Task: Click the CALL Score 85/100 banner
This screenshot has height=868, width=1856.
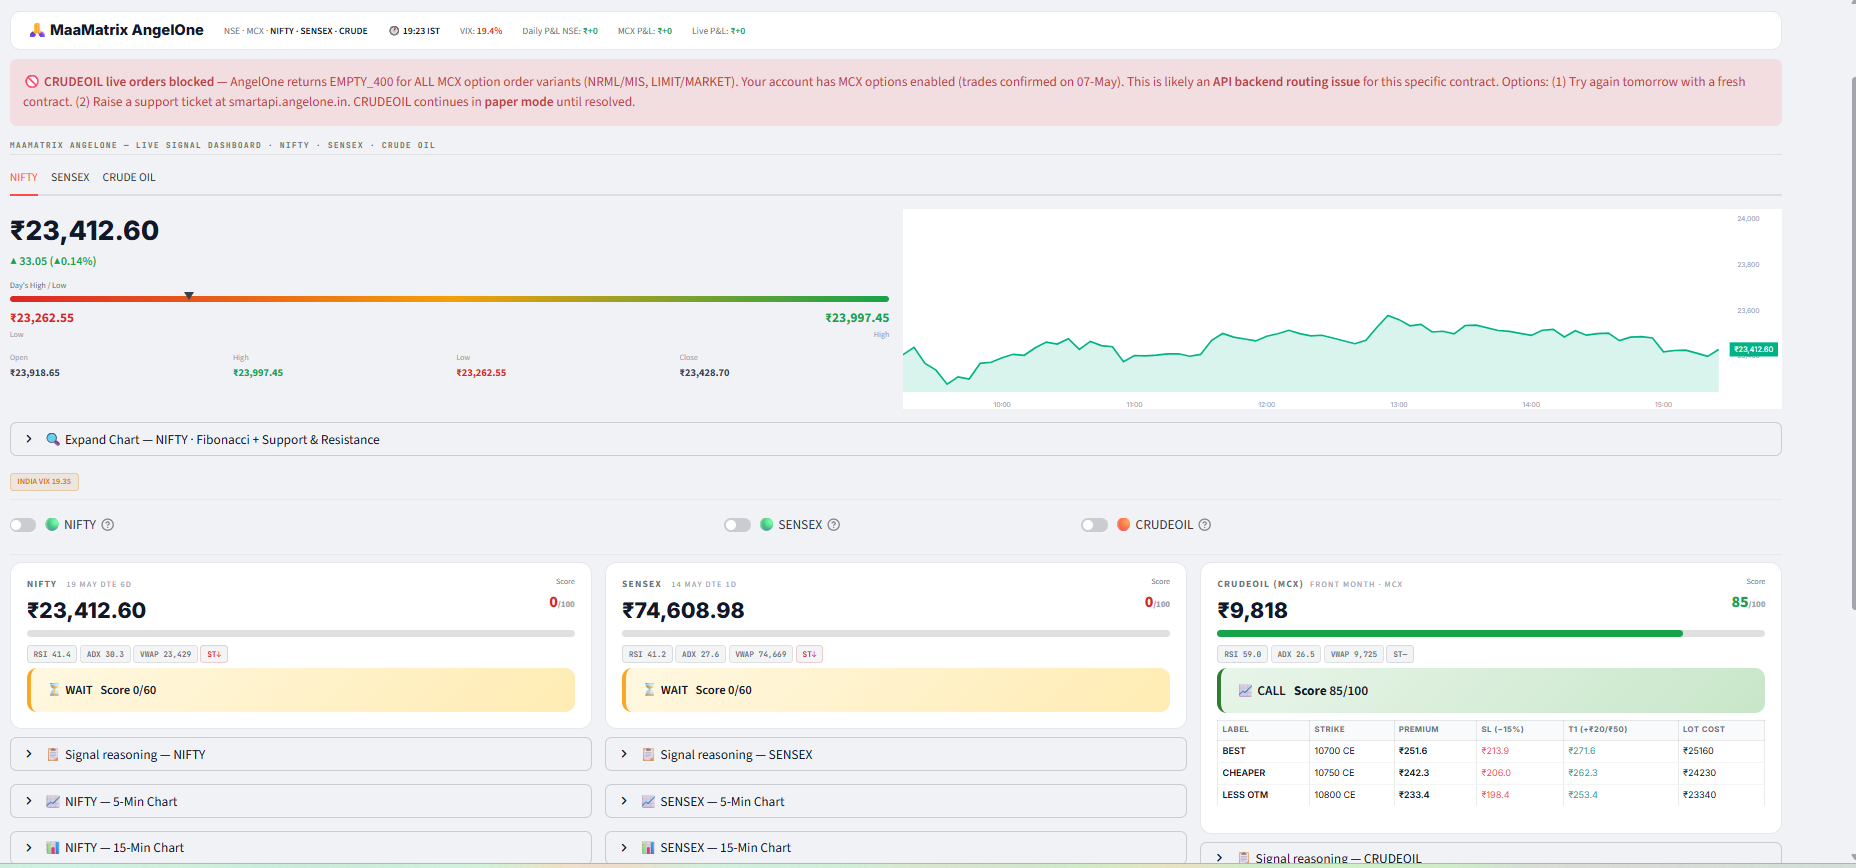Action: click(x=1491, y=691)
